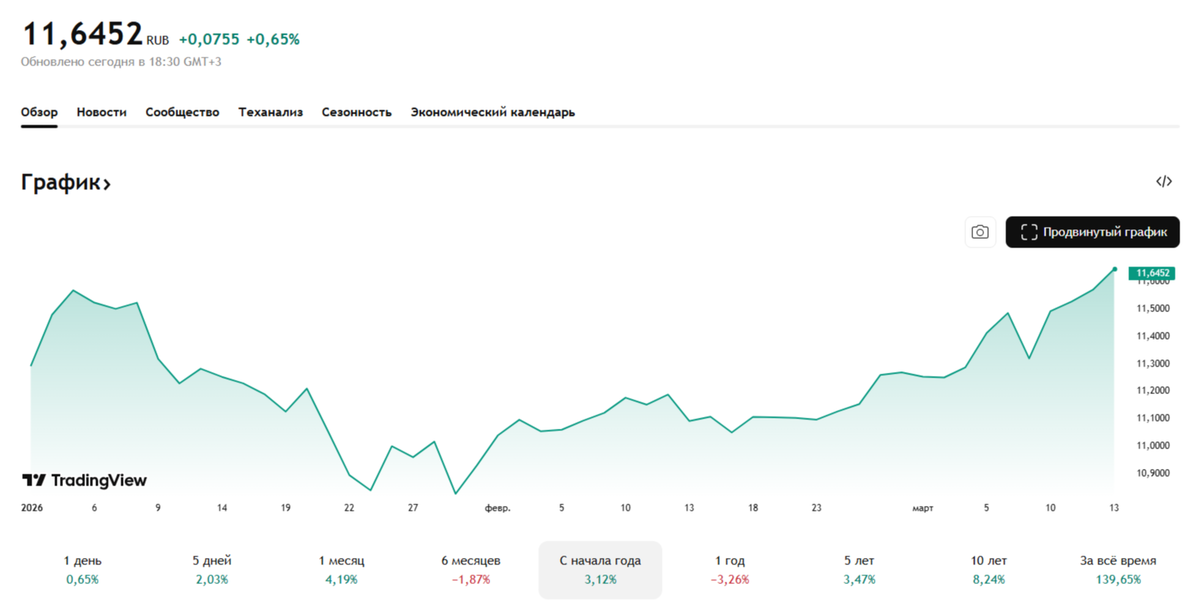Click the last data point dot on chart
Image resolution: width=1200 pixels, height=610 pixels.
pos(1115,269)
